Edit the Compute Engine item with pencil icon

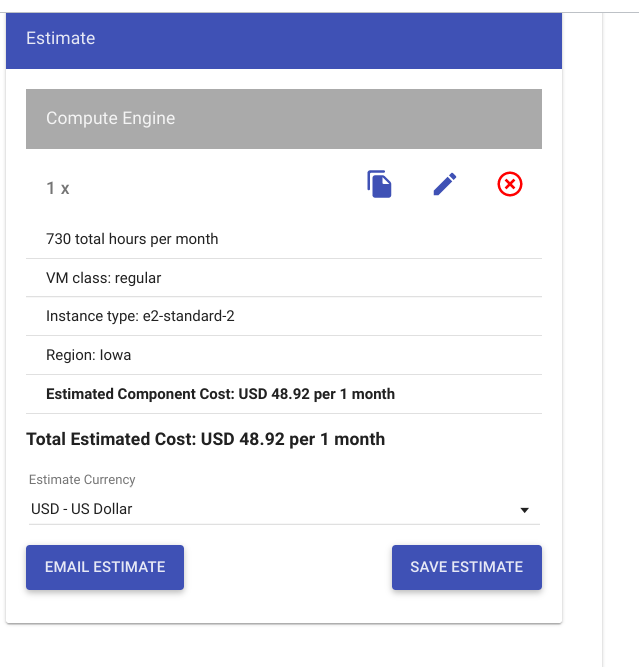click(445, 185)
